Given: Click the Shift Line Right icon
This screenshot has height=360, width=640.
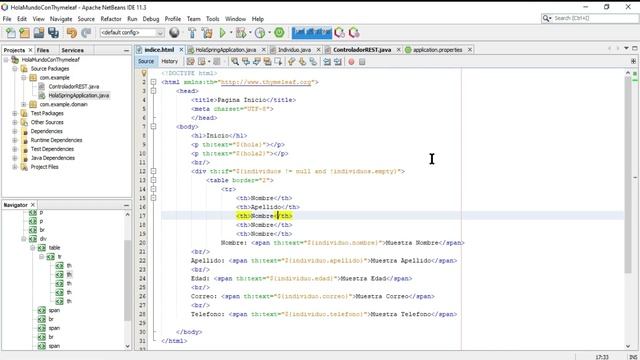Looking at the screenshot, I should click(338, 62).
